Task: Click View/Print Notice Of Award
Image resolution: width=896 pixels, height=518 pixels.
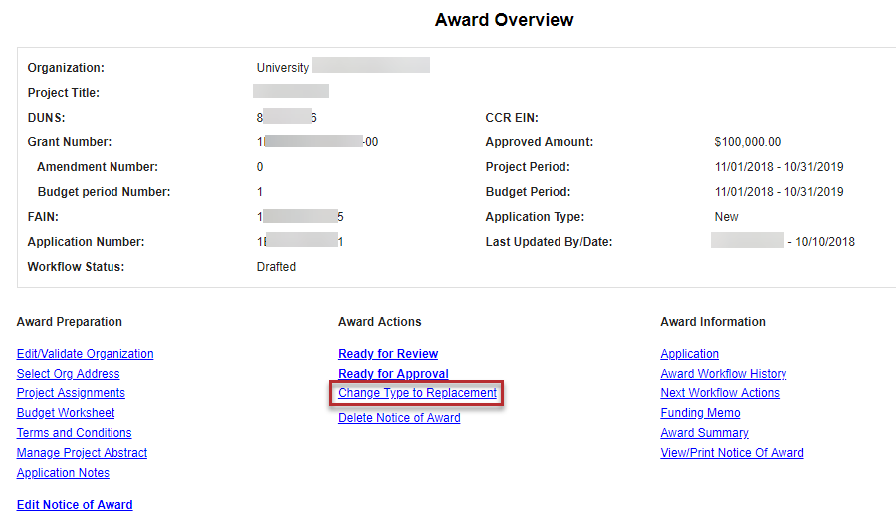Action: pyautogui.click(x=732, y=453)
